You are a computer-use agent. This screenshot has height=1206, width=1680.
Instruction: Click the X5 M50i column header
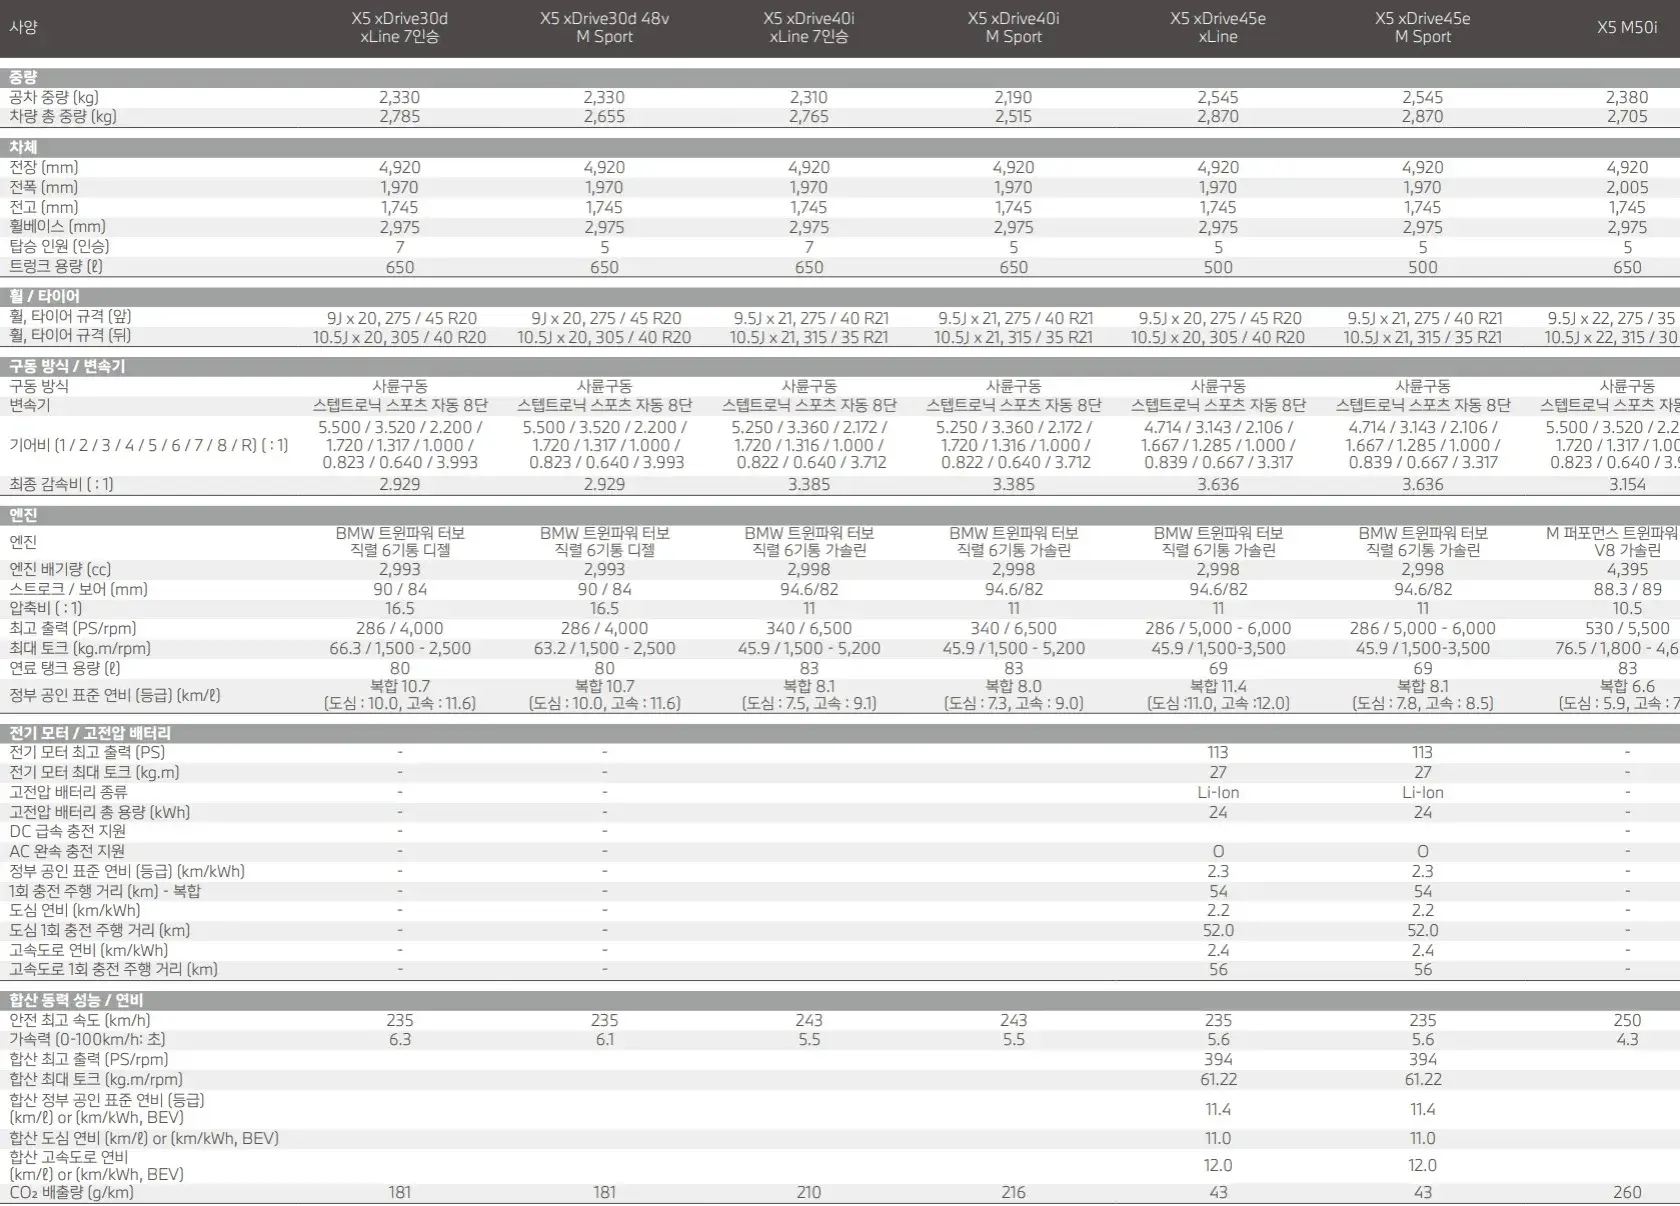pos(1627,27)
